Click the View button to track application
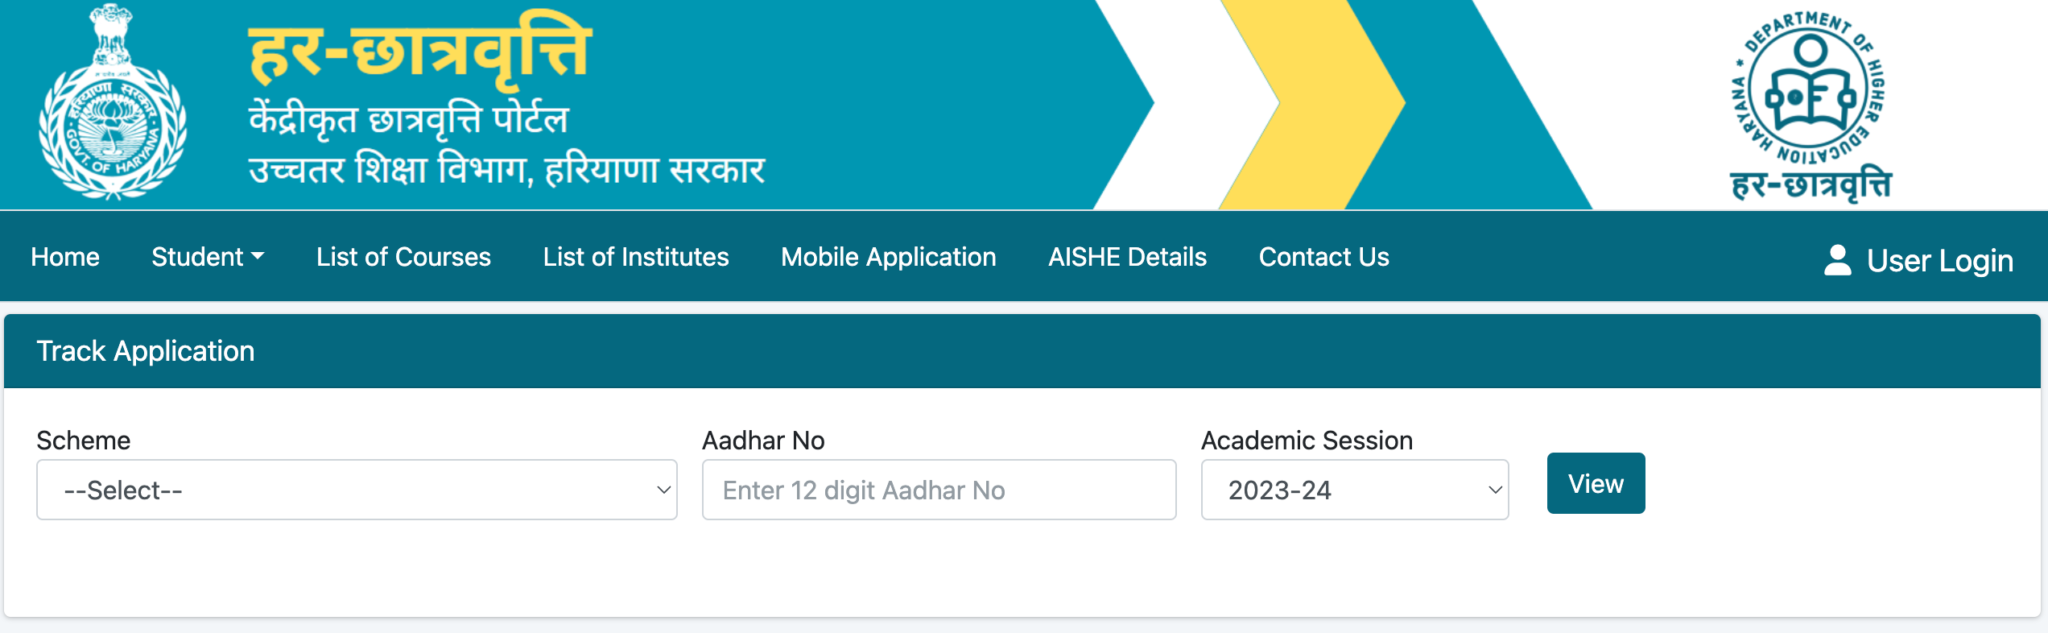 1595,483
